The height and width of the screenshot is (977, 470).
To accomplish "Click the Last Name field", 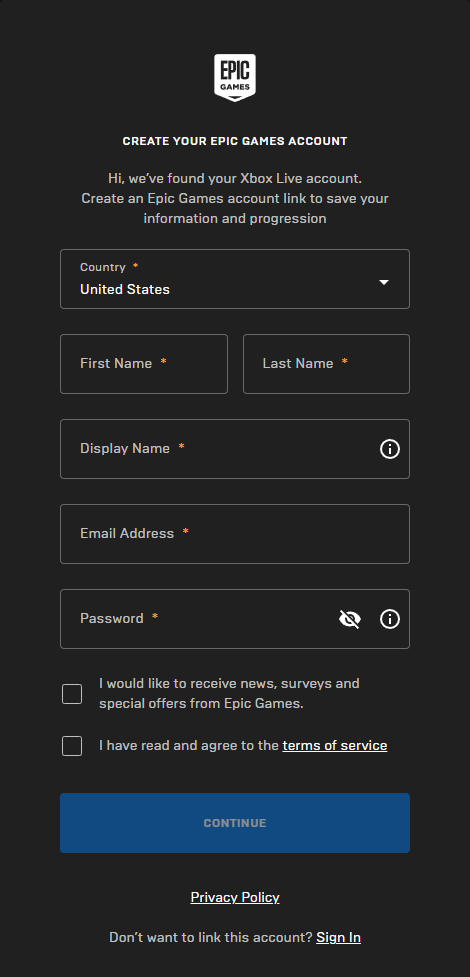I will (x=326, y=364).
